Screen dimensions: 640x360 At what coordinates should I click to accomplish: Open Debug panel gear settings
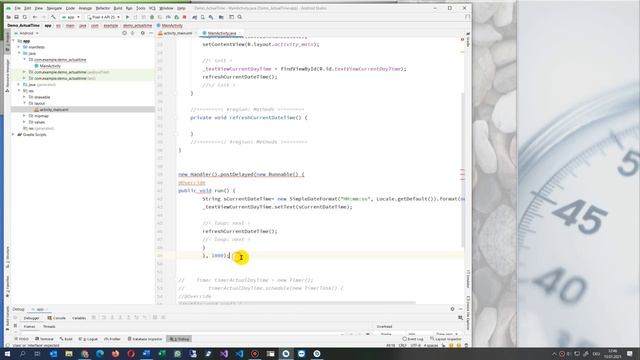pyautogui.click(x=452, y=309)
